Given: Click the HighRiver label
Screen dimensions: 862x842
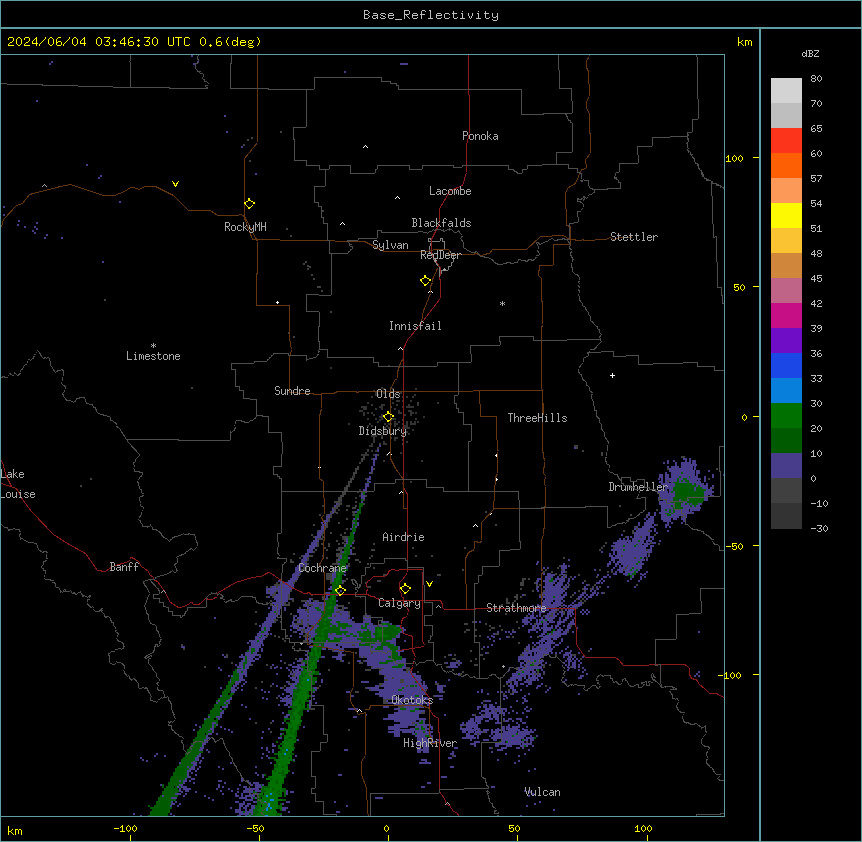Looking at the screenshot, I should pyautogui.click(x=430, y=743).
